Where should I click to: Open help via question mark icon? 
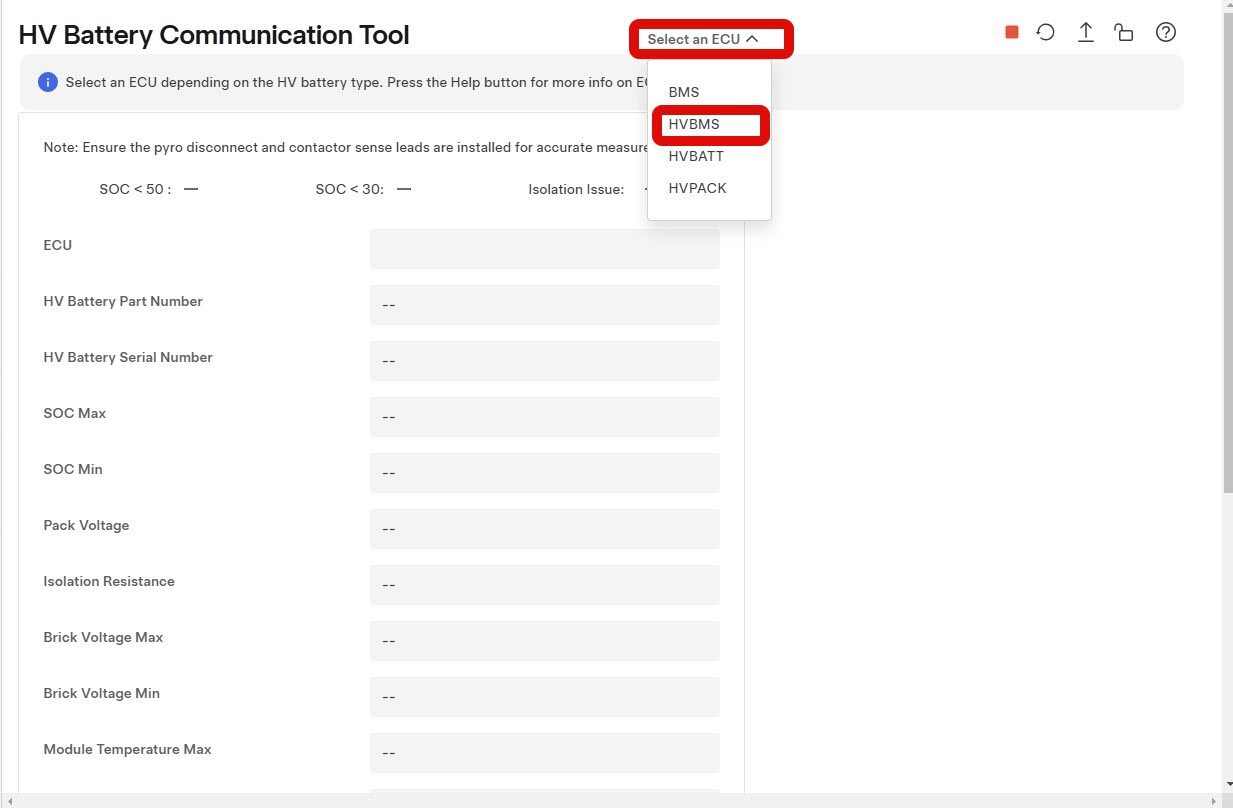1165,32
